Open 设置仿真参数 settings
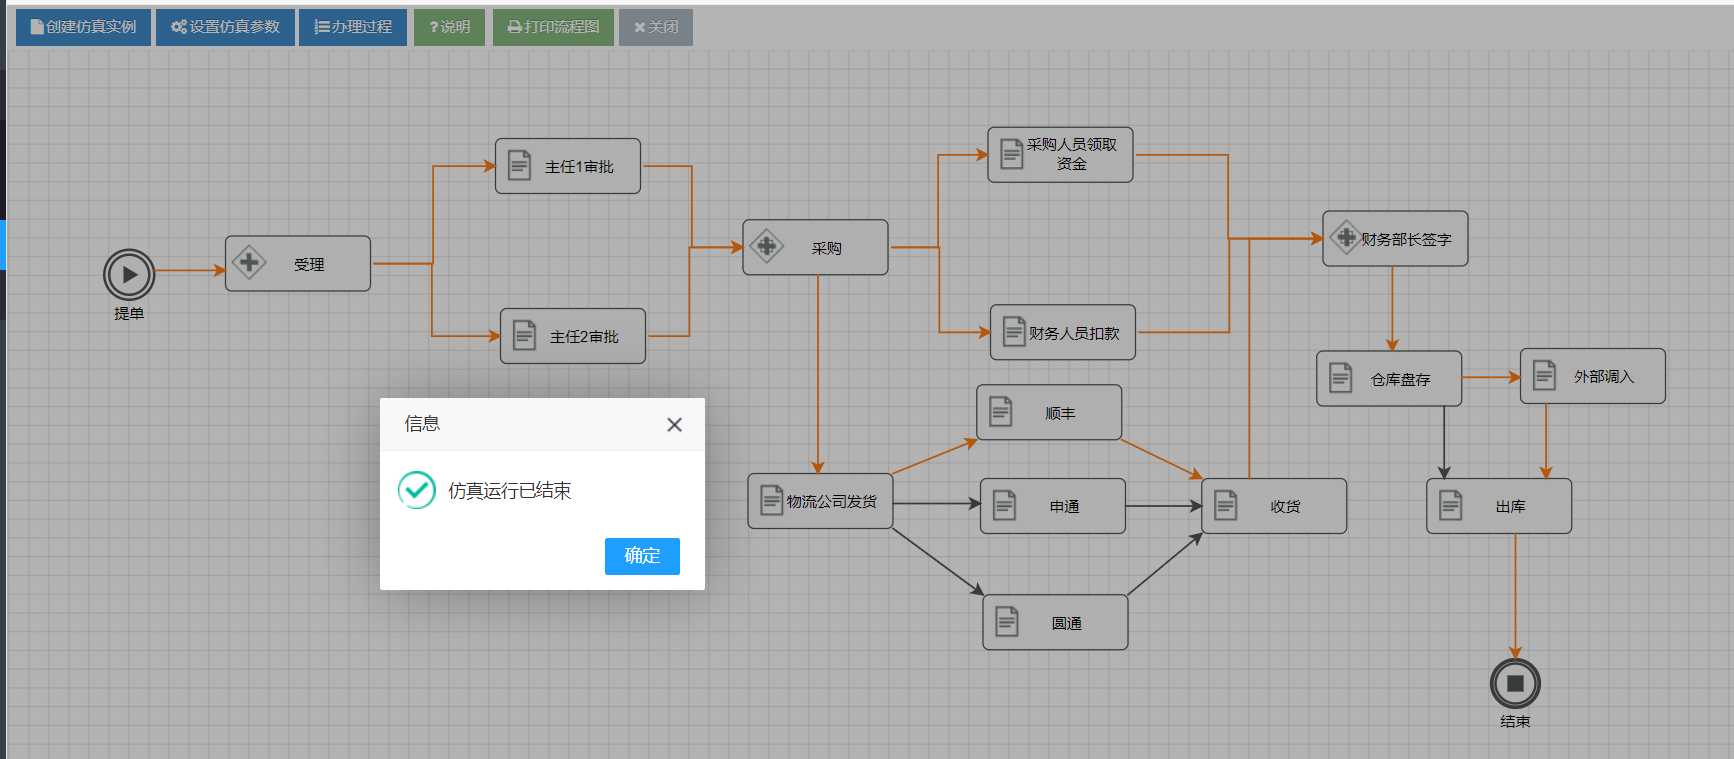 (225, 27)
